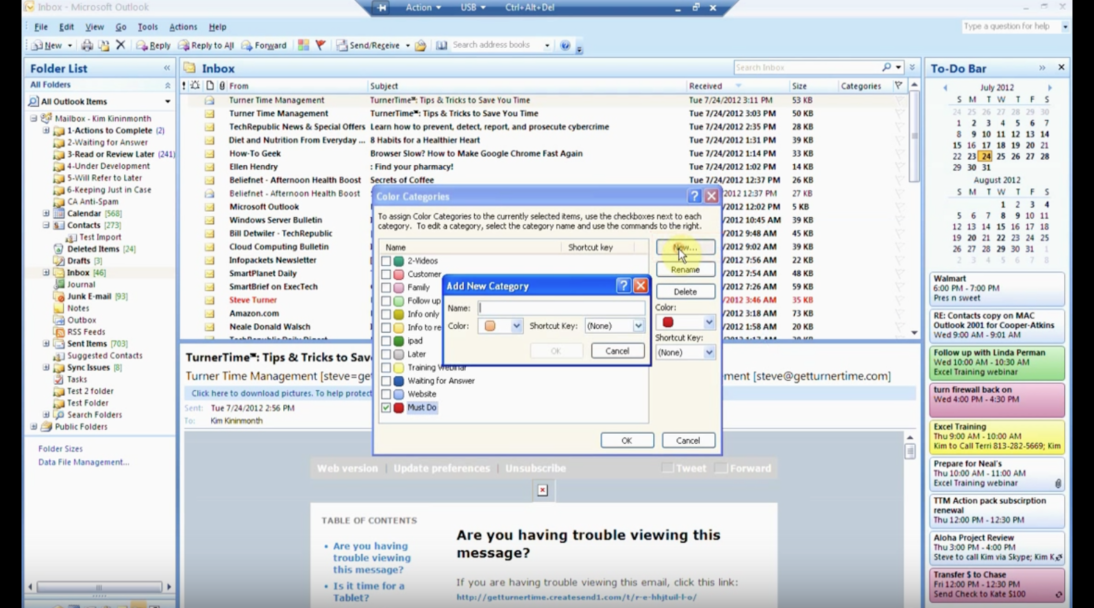This screenshot has width=1094, height=608.
Task: Click the Follow Up red flag icon
Action: click(320, 45)
